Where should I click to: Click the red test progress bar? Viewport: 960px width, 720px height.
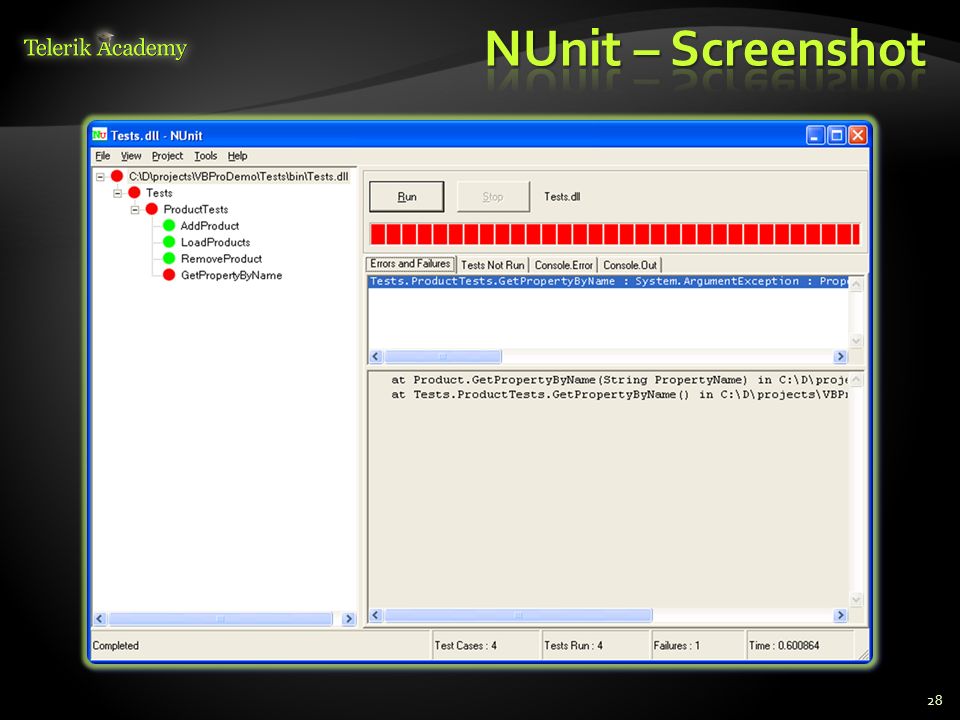(x=615, y=234)
